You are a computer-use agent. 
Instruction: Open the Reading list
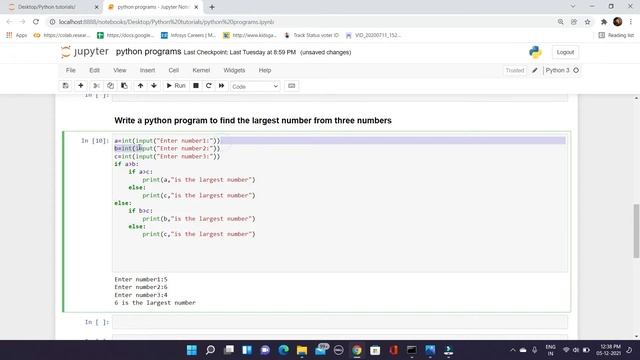click(616, 35)
